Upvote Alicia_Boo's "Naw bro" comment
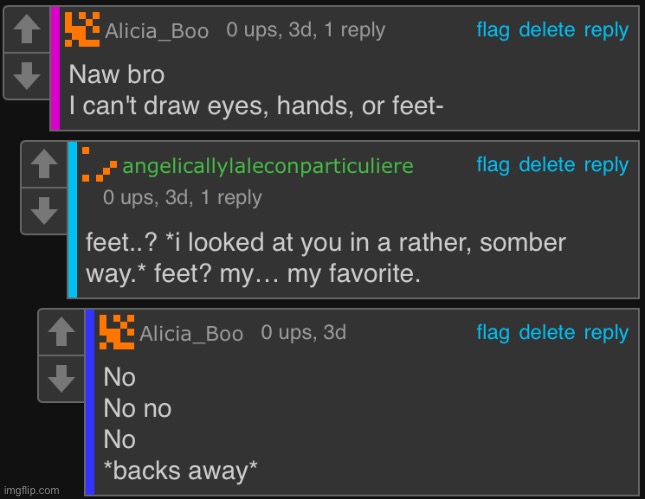This screenshot has height=499, width=645. [28, 32]
